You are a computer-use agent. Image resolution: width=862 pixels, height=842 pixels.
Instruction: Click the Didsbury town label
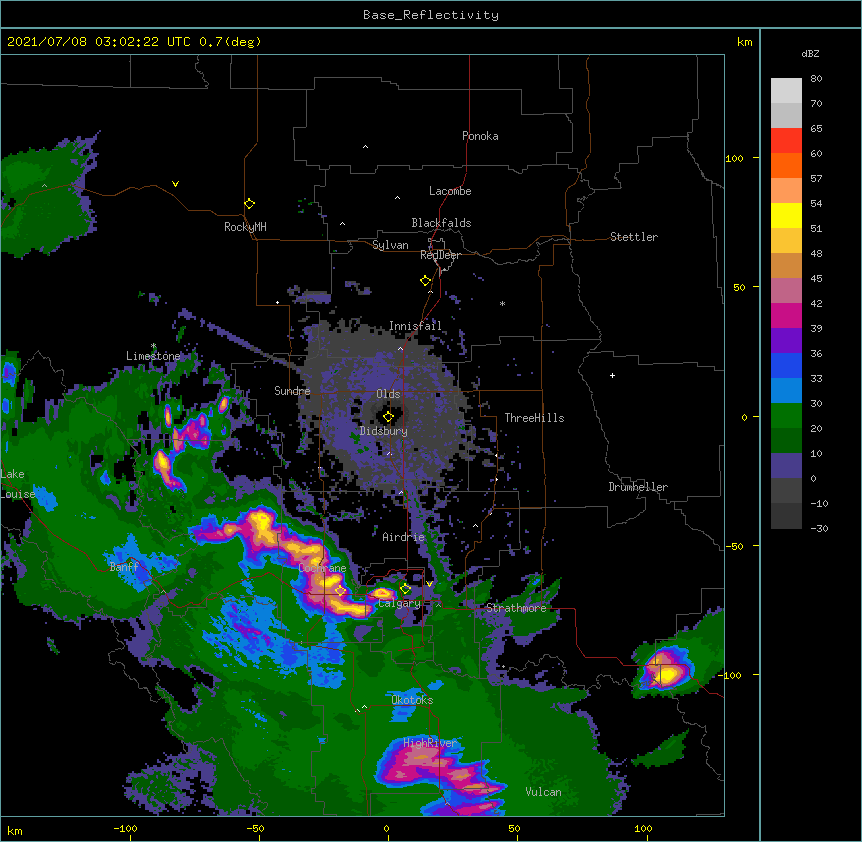coord(383,431)
